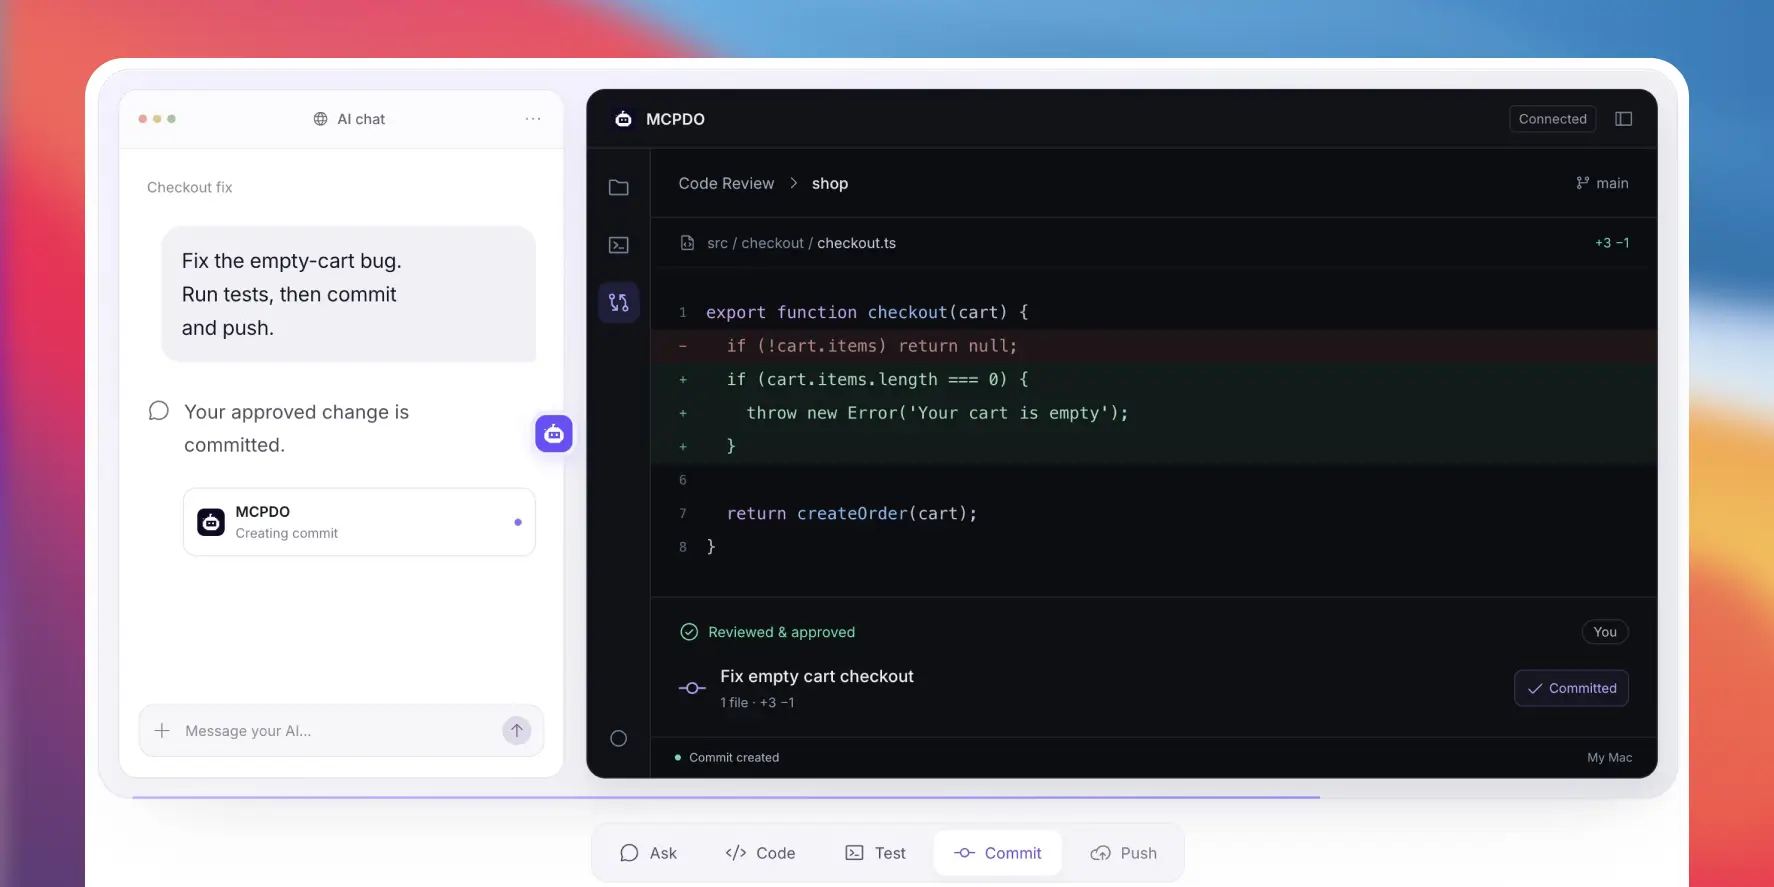Image resolution: width=1774 pixels, height=887 pixels.
Task: Click the file icon before src path
Action: click(x=688, y=243)
